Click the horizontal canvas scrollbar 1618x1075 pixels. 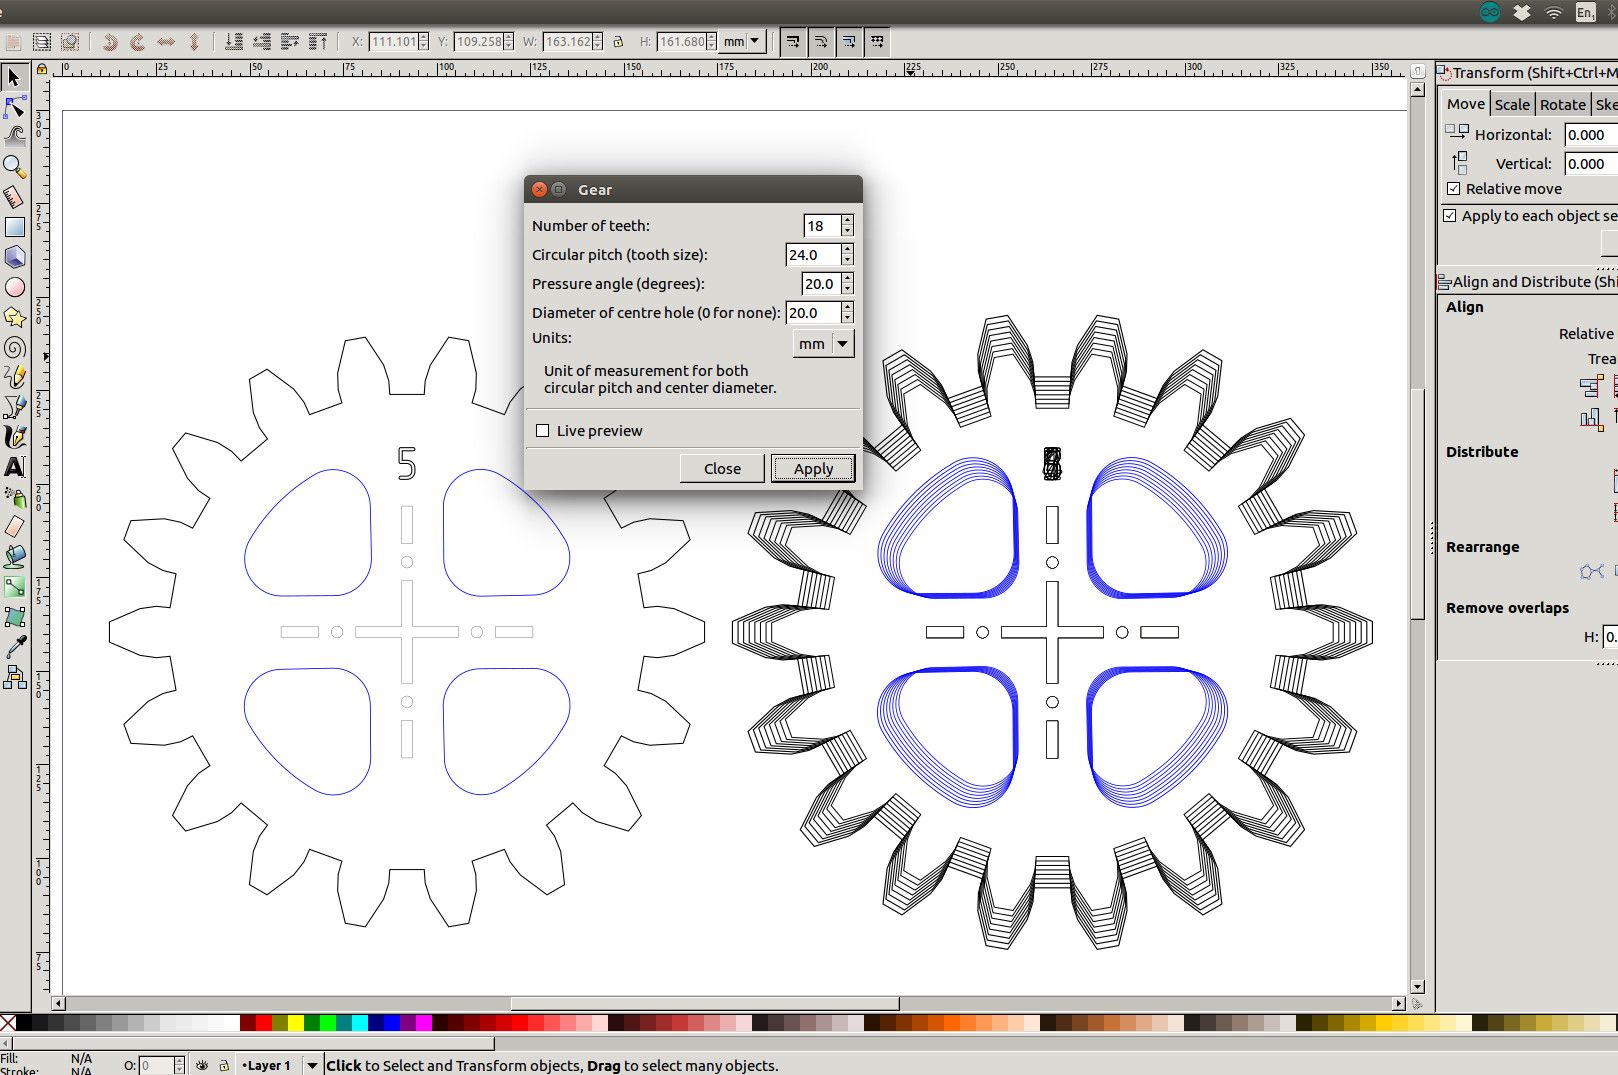click(704, 1003)
